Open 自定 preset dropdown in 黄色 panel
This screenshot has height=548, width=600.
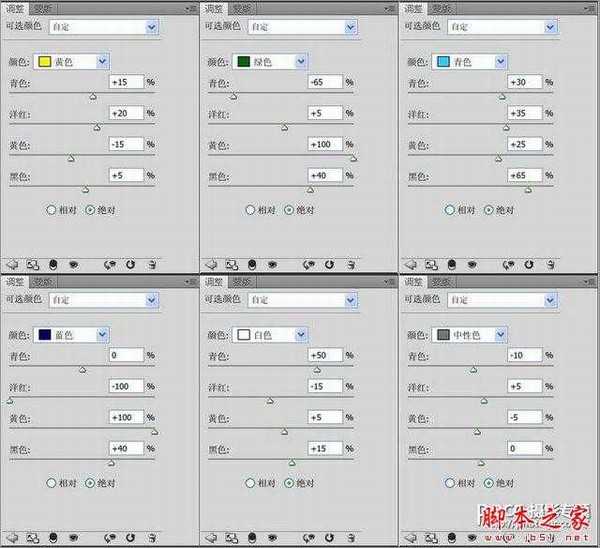pos(104,27)
